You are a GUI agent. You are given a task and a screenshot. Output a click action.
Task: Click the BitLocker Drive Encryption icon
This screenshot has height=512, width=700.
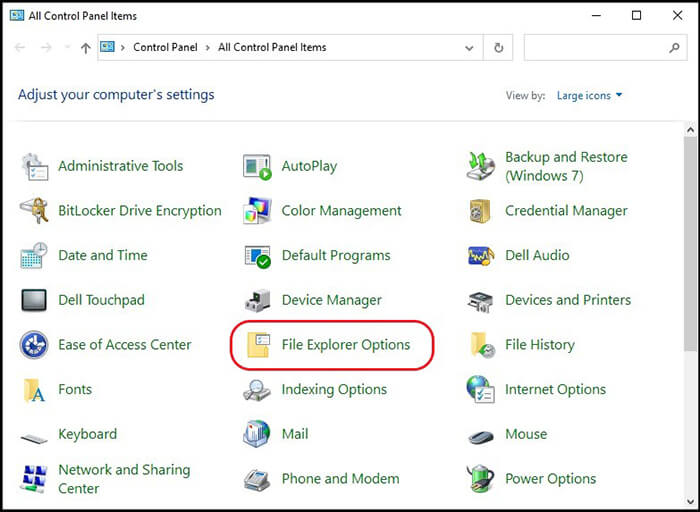click(34, 211)
